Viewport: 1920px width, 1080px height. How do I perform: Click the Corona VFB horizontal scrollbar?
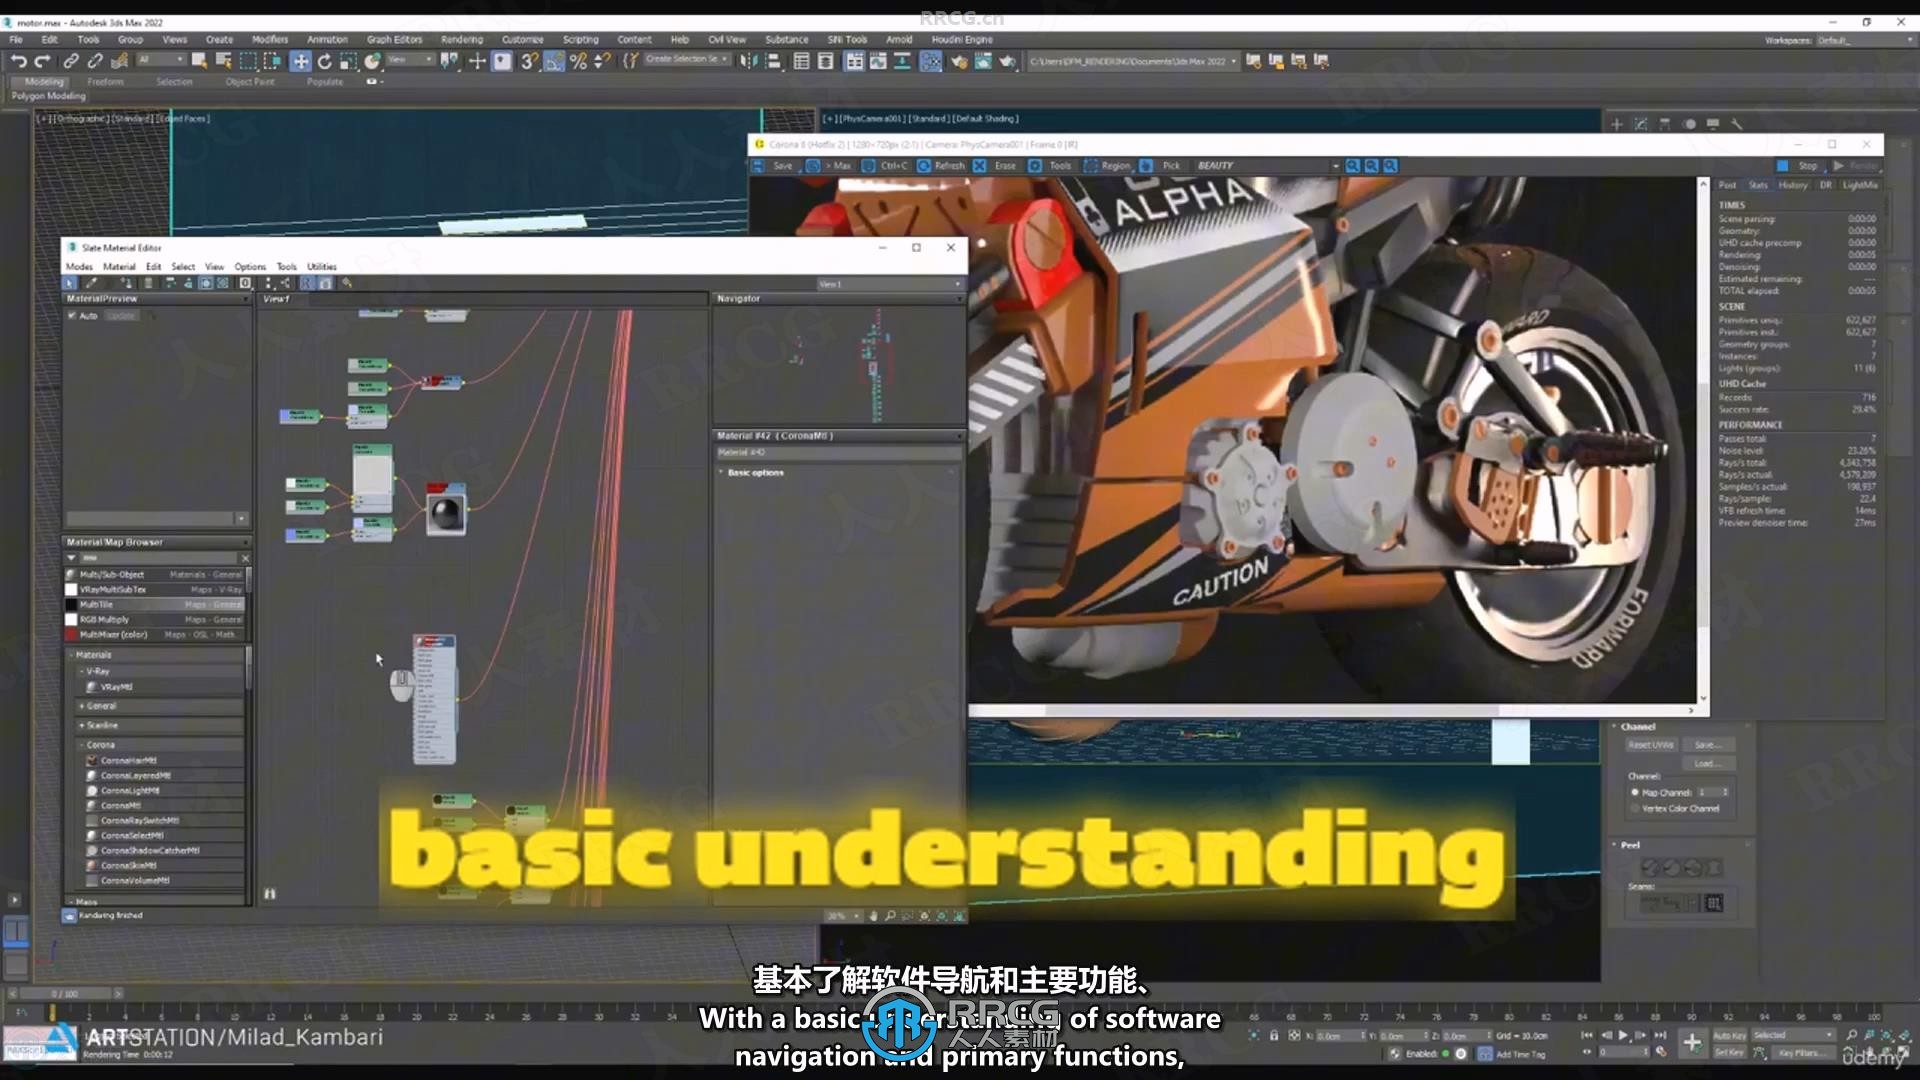[1270, 711]
